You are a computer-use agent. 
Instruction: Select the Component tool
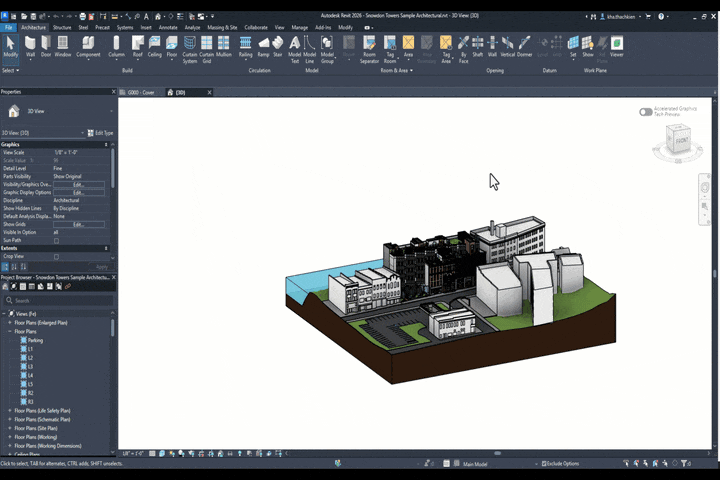[88, 47]
